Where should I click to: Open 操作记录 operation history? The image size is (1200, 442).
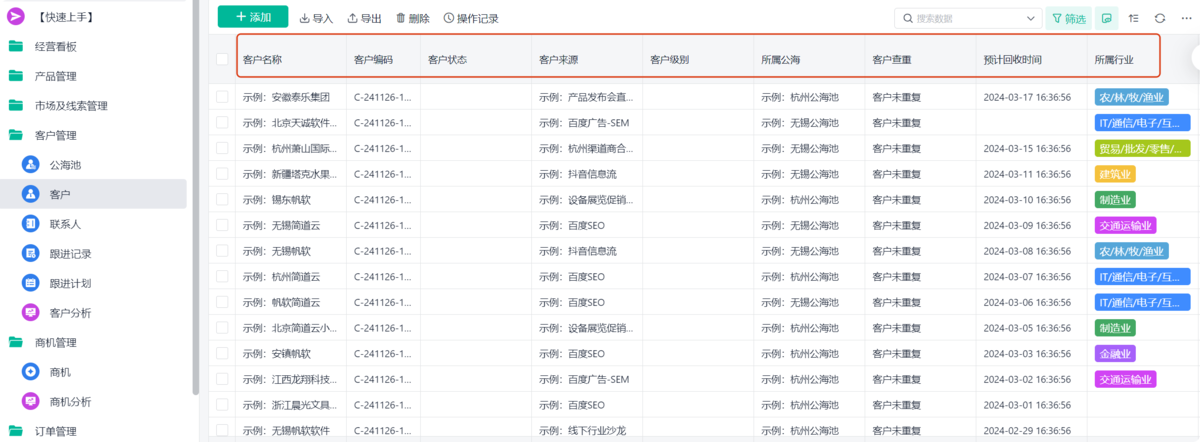click(x=471, y=18)
